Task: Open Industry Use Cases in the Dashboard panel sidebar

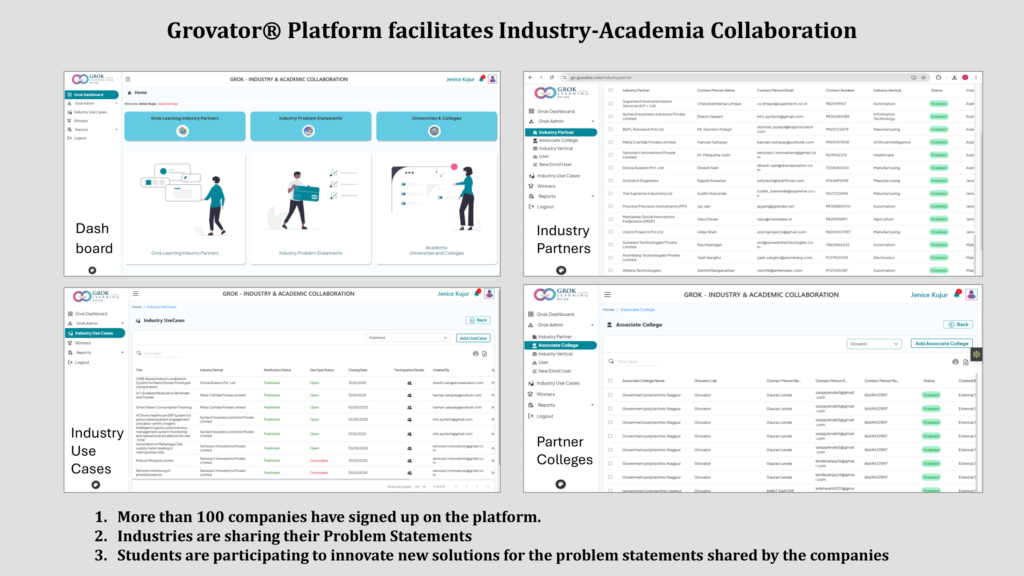Action: (x=91, y=112)
